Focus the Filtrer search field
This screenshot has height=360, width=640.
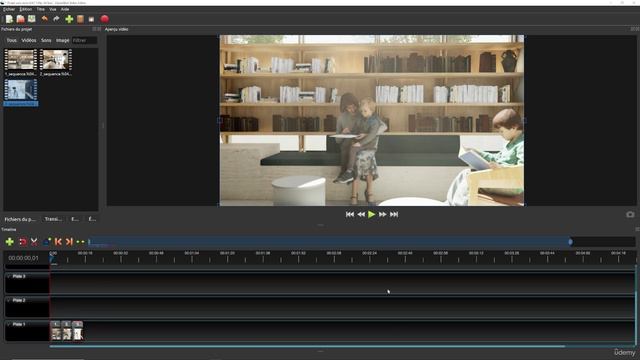pyautogui.click(x=84, y=40)
